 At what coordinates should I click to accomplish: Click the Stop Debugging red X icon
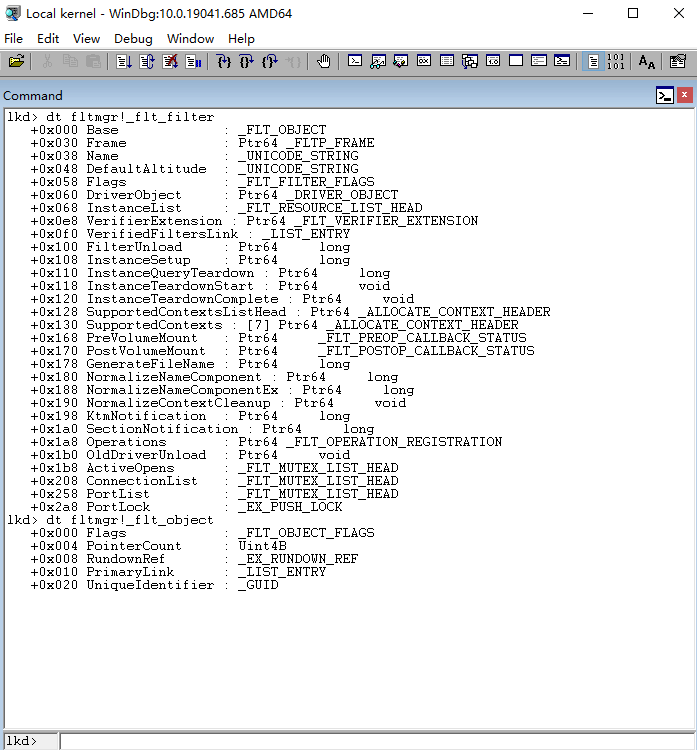click(170, 61)
